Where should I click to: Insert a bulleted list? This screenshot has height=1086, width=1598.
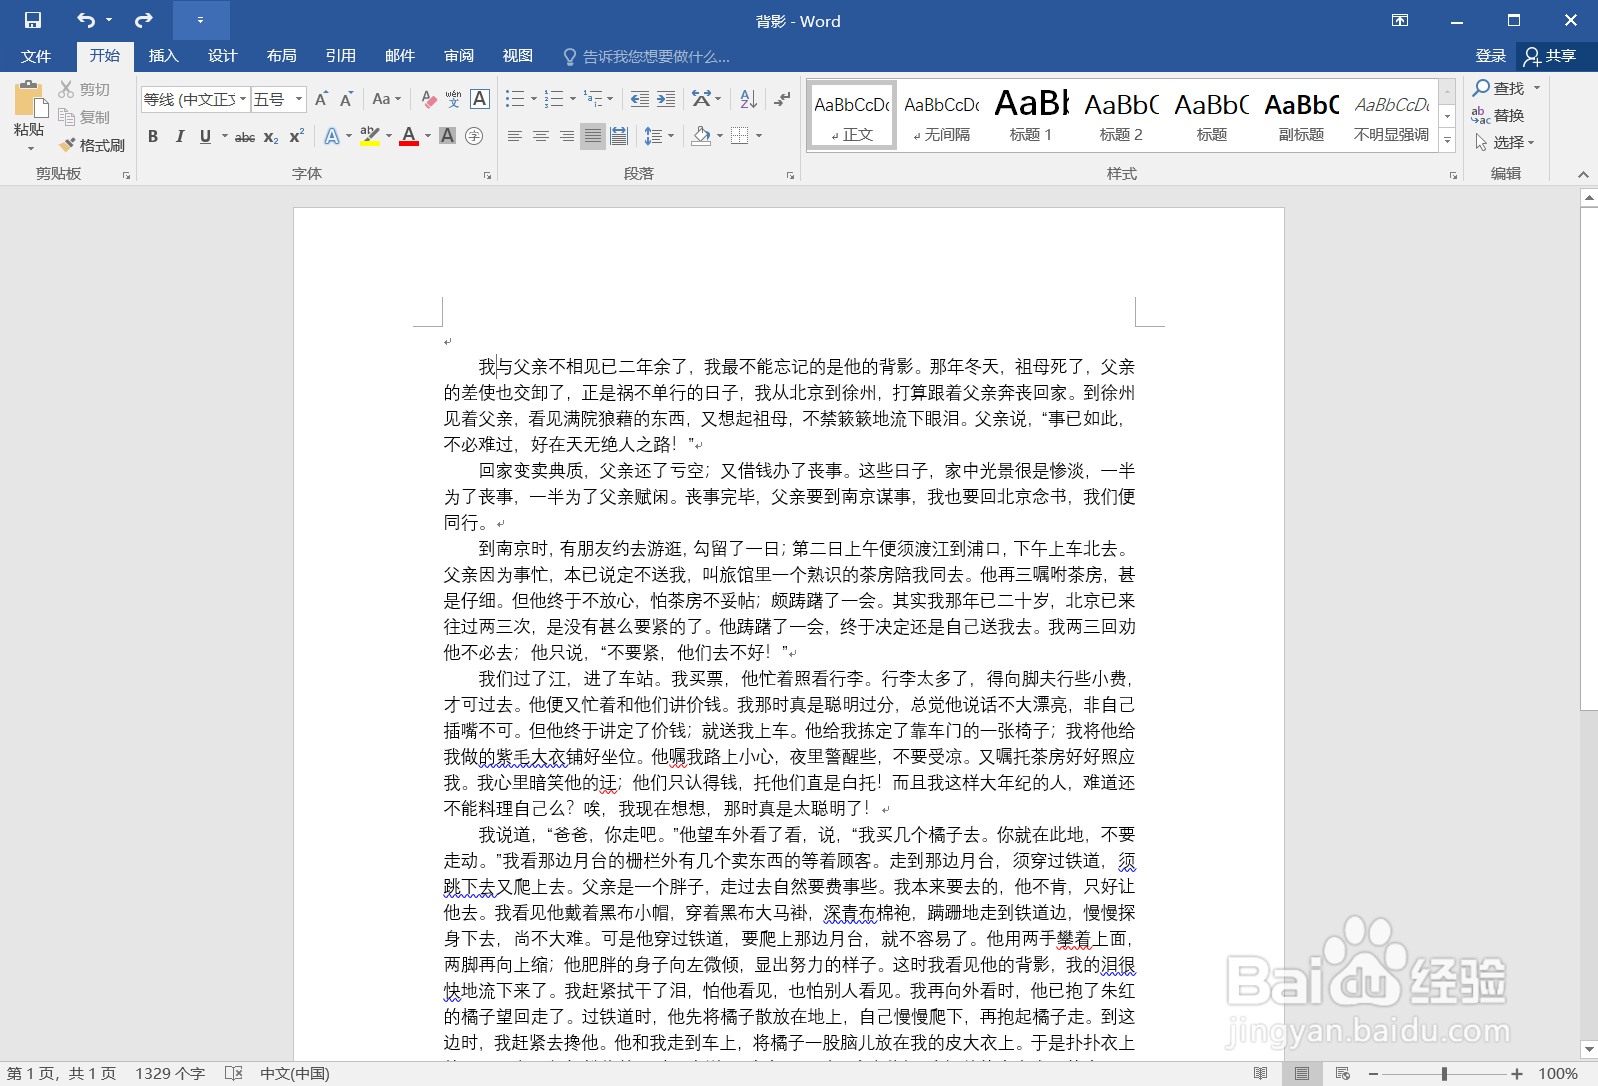click(515, 99)
